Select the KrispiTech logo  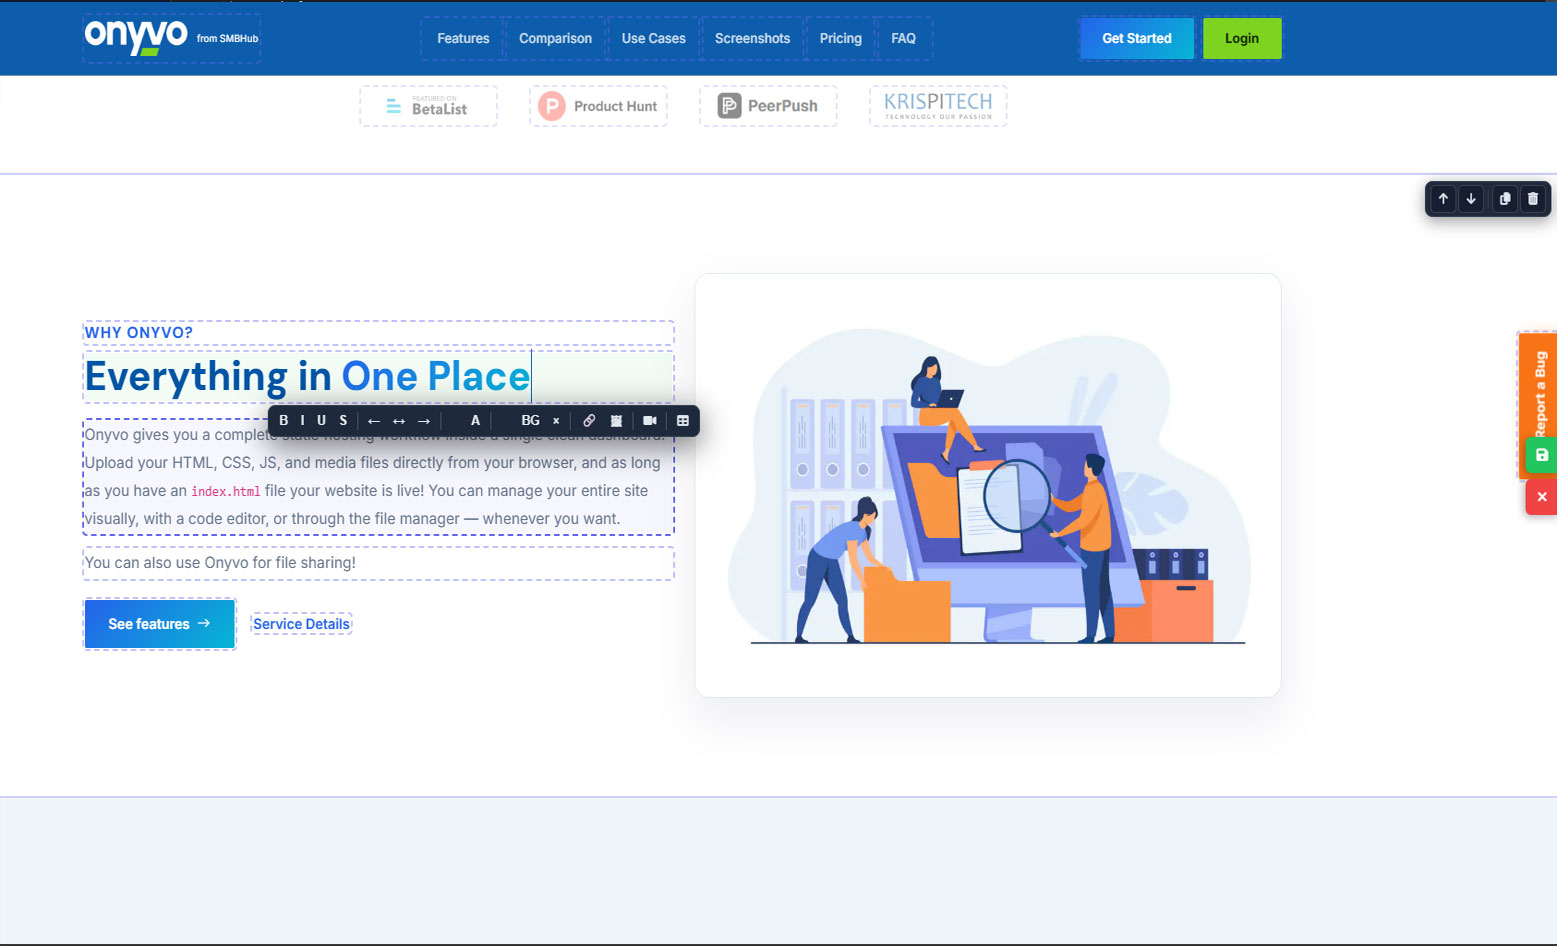point(938,106)
